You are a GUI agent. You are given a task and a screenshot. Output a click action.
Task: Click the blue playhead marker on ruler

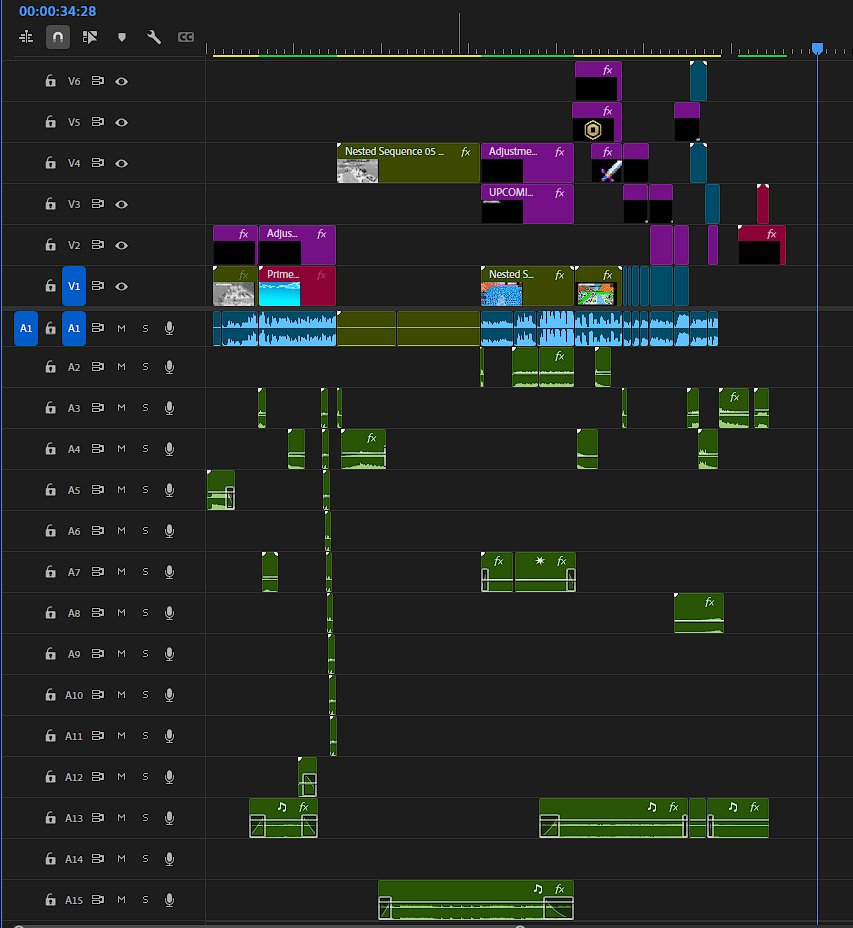coord(817,48)
